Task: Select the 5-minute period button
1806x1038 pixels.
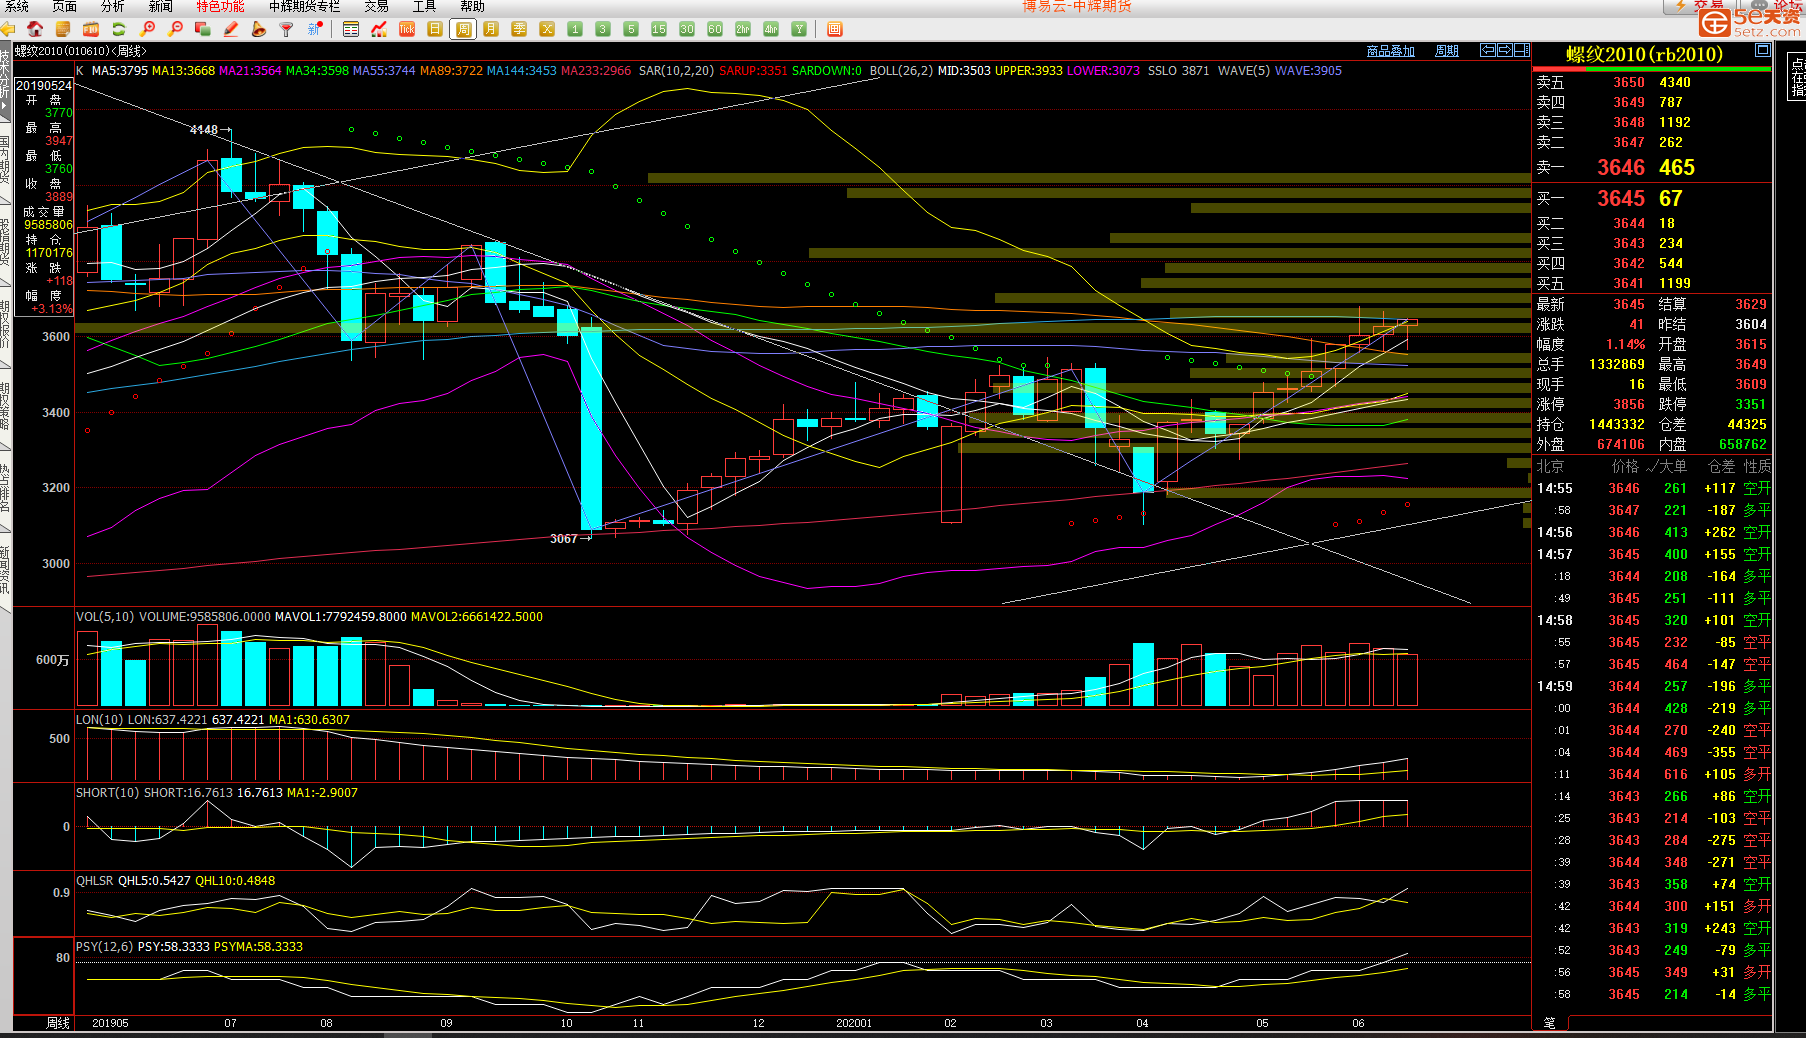Action: pyautogui.click(x=631, y=29)
